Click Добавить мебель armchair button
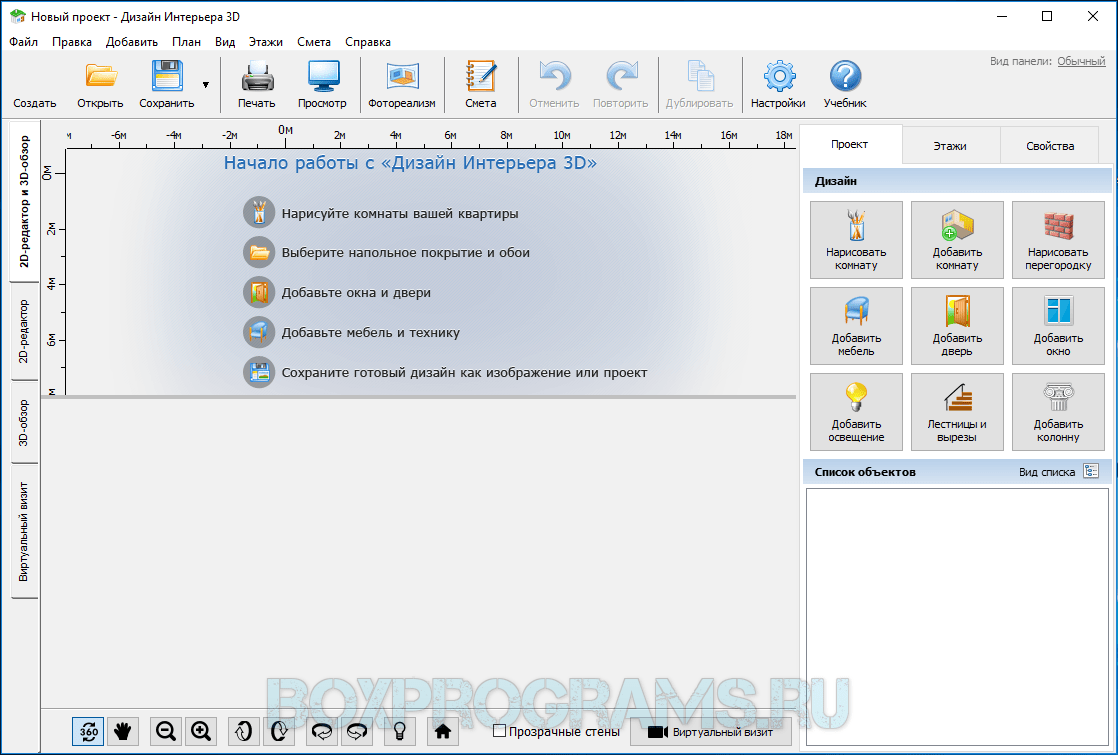 tap(856, 326)
